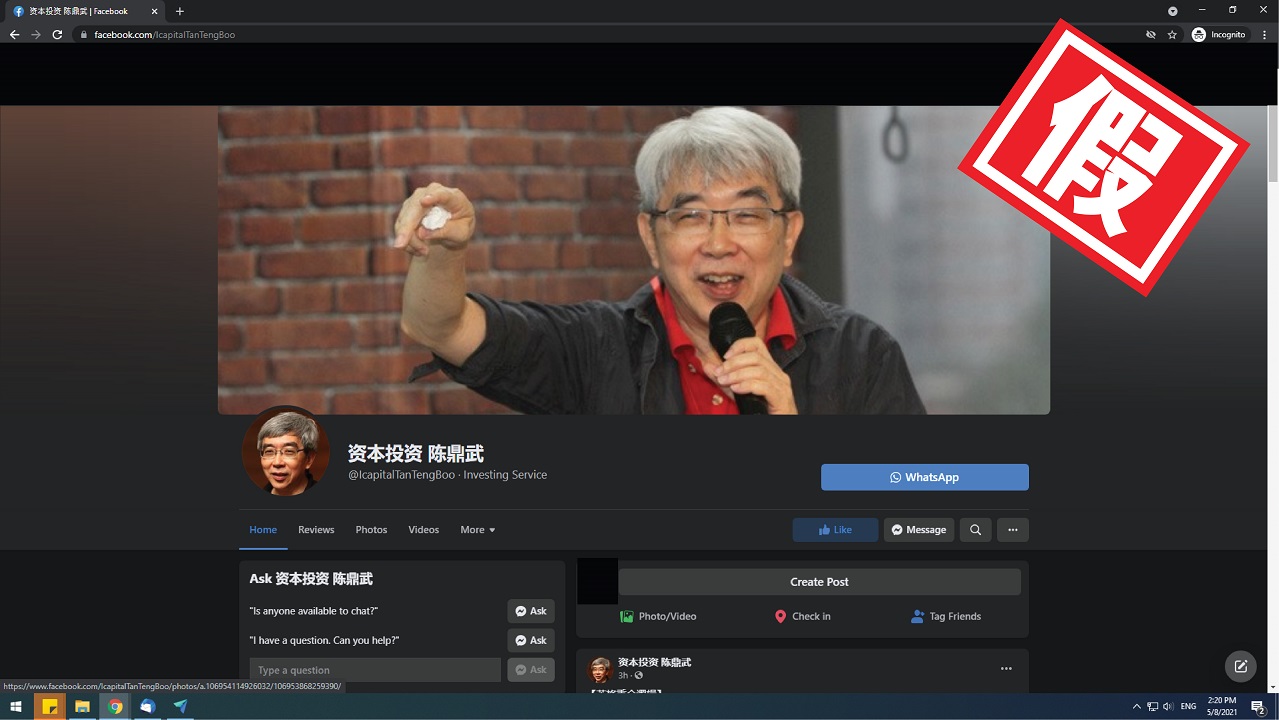Click the post's 3h timestamp
Image resolution: width=1279 pixels, height=720 pixels.
coord(623,675)
